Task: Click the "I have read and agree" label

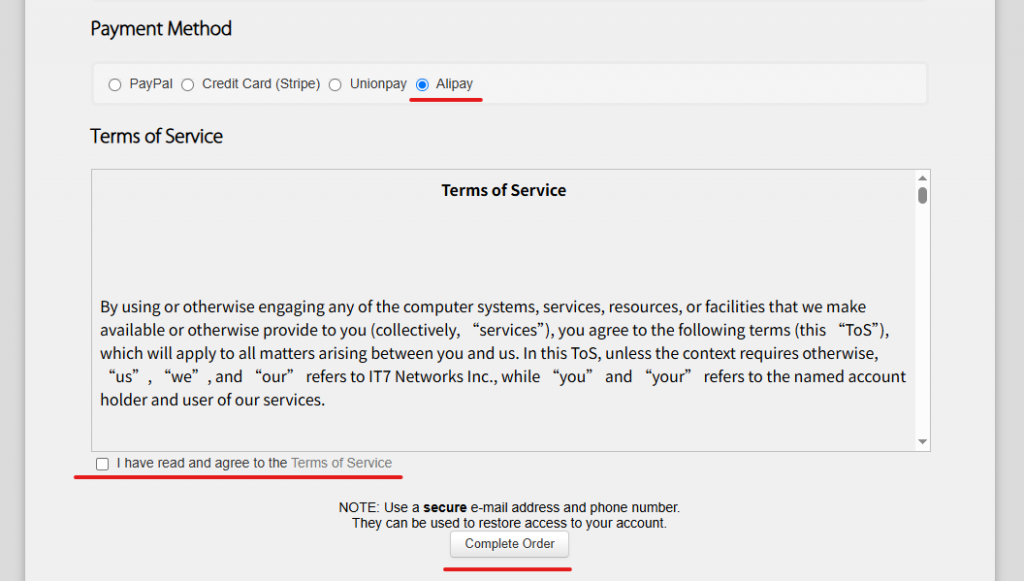Action: click(x=201, y=463)
